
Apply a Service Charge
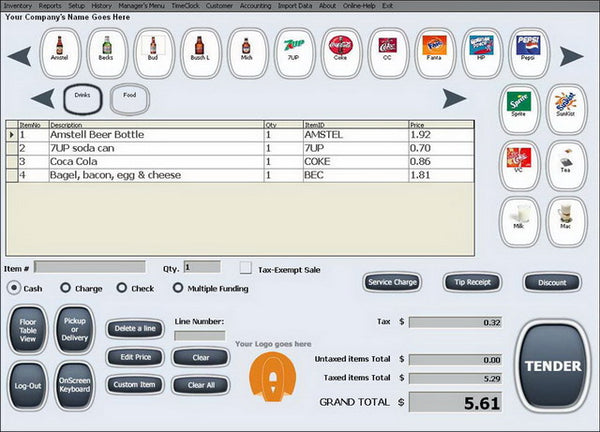(x=392, y=282)
